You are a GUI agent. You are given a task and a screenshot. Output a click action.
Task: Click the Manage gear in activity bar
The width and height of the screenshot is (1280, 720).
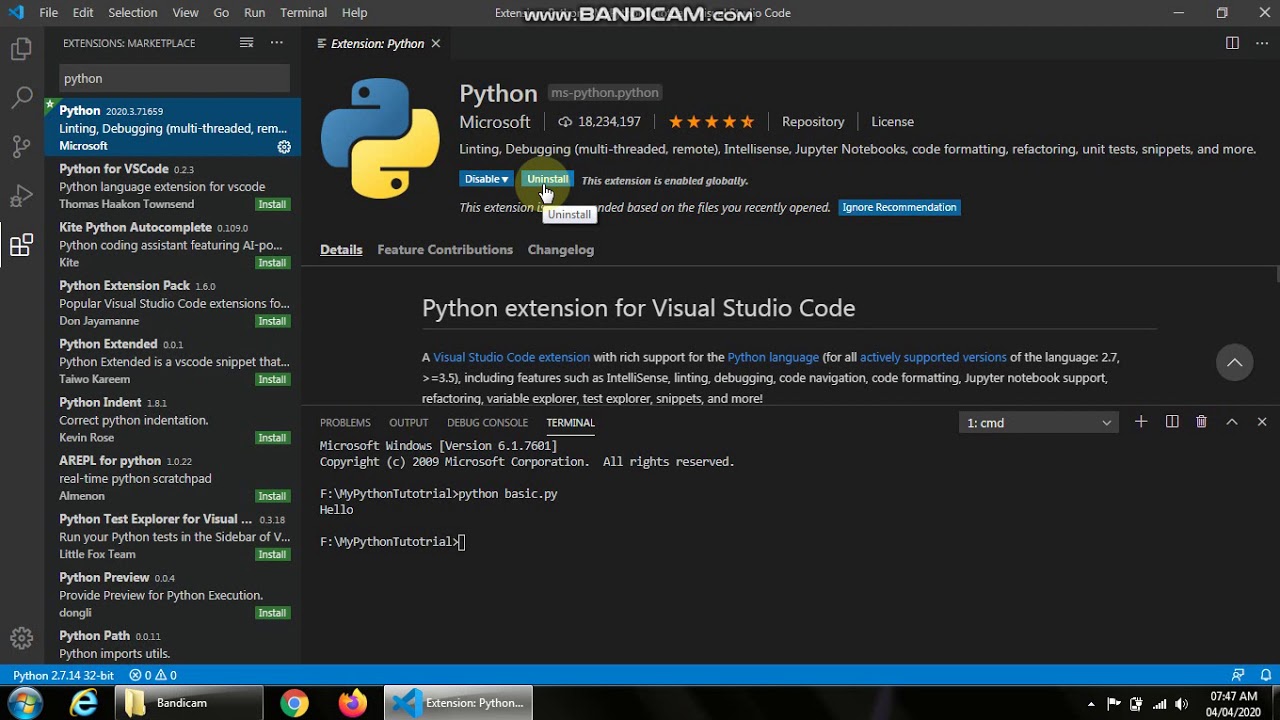click(22, 638)
